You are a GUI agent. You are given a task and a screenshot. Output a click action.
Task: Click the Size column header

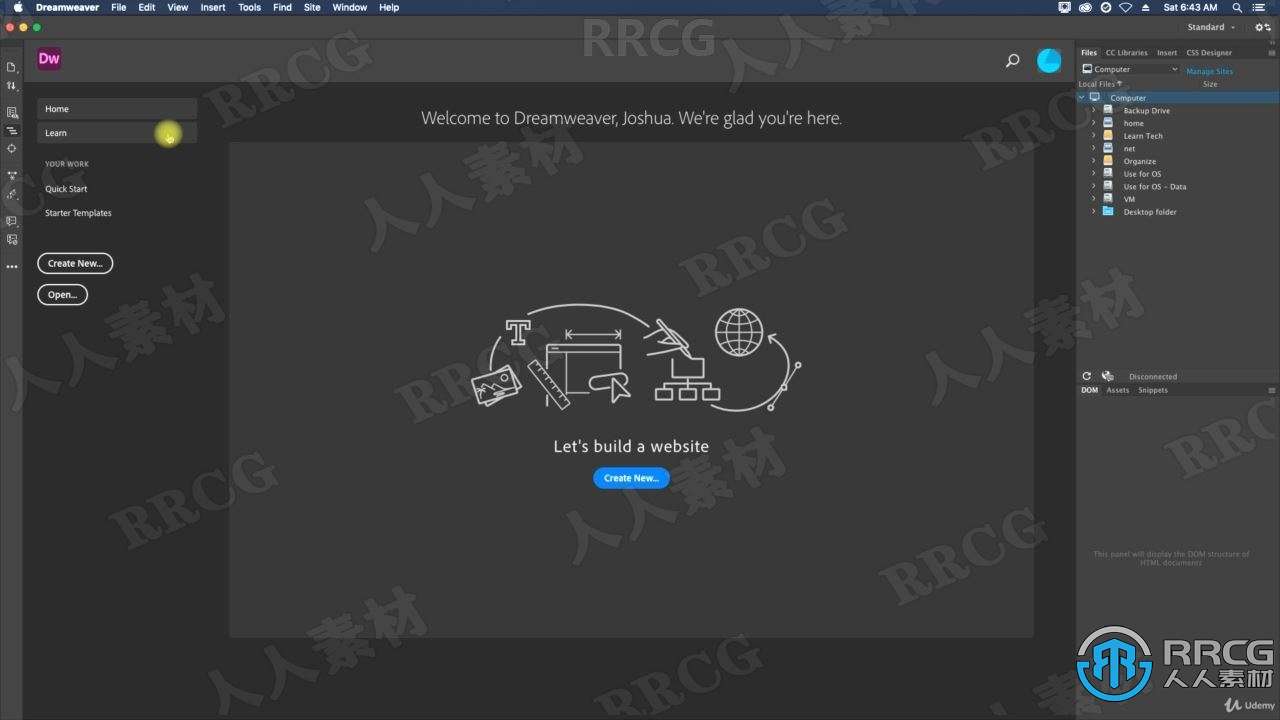[x=1210, y=84]
